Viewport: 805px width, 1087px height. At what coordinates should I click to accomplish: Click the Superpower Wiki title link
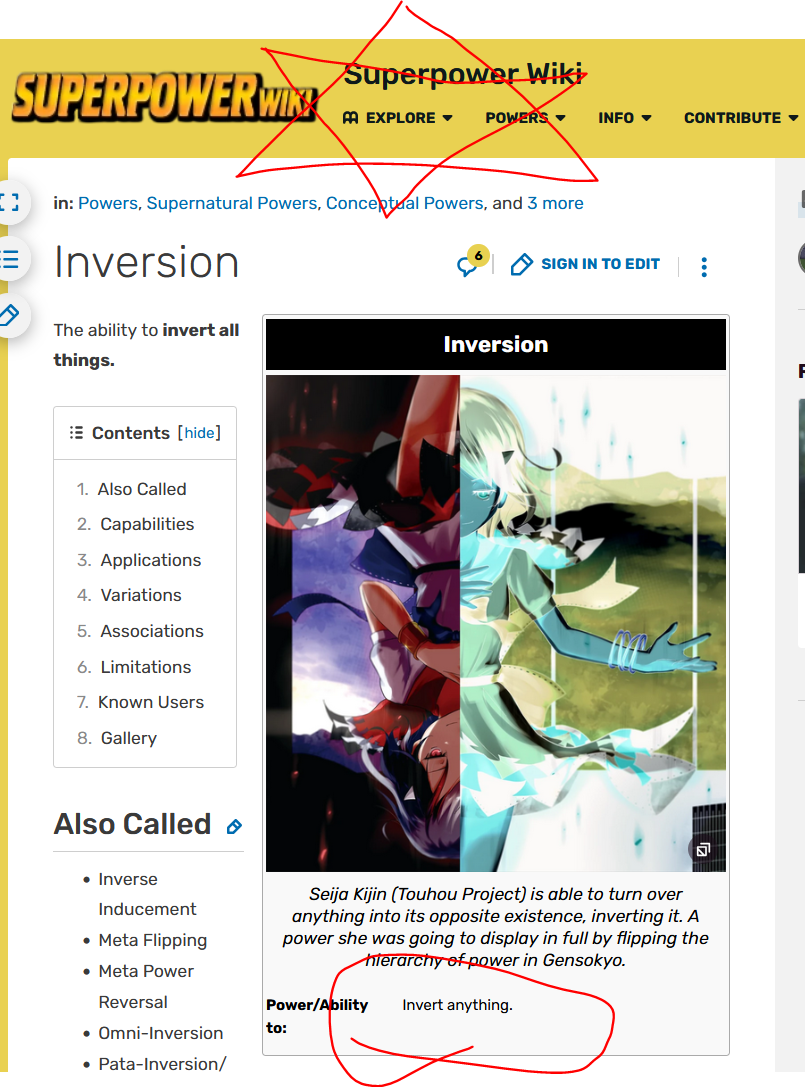462,73
